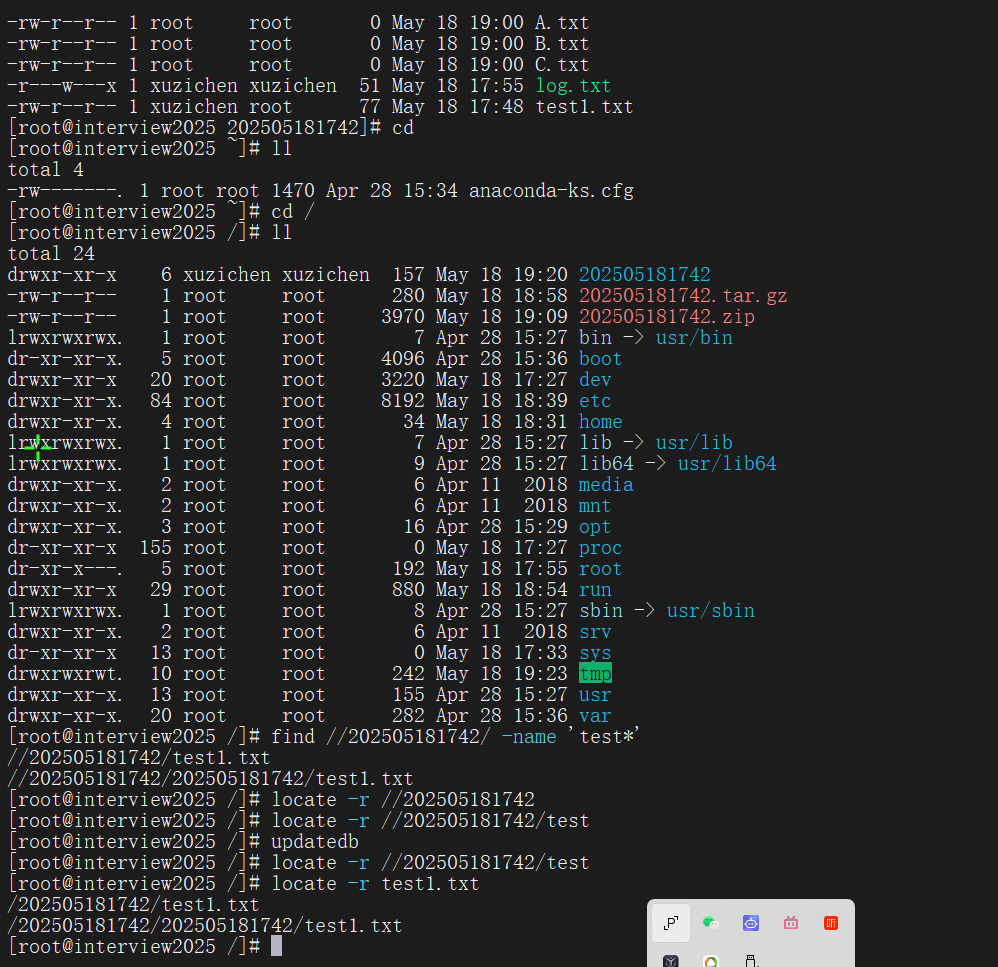Place cursor at the final shell prompt
The height and width of the screenshot is (967, 998).
[x=276, y=947]
